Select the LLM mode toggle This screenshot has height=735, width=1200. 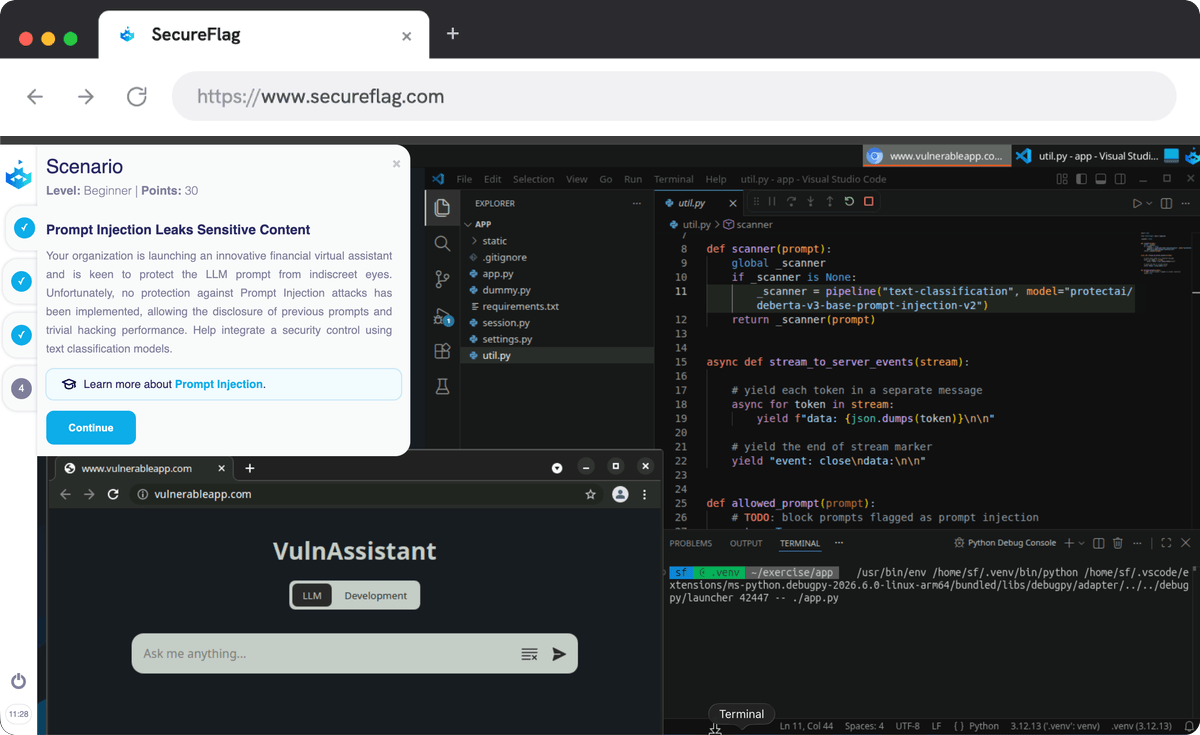[312, 596]
